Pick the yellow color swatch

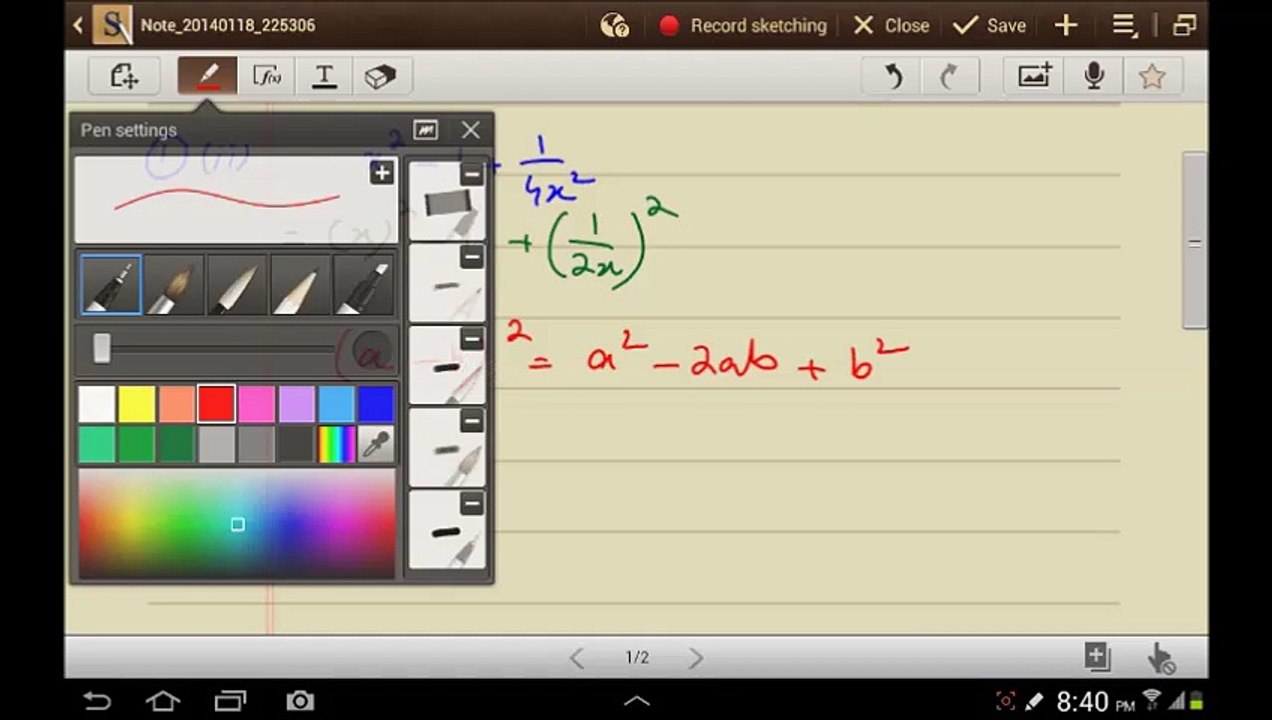point(137,404)
